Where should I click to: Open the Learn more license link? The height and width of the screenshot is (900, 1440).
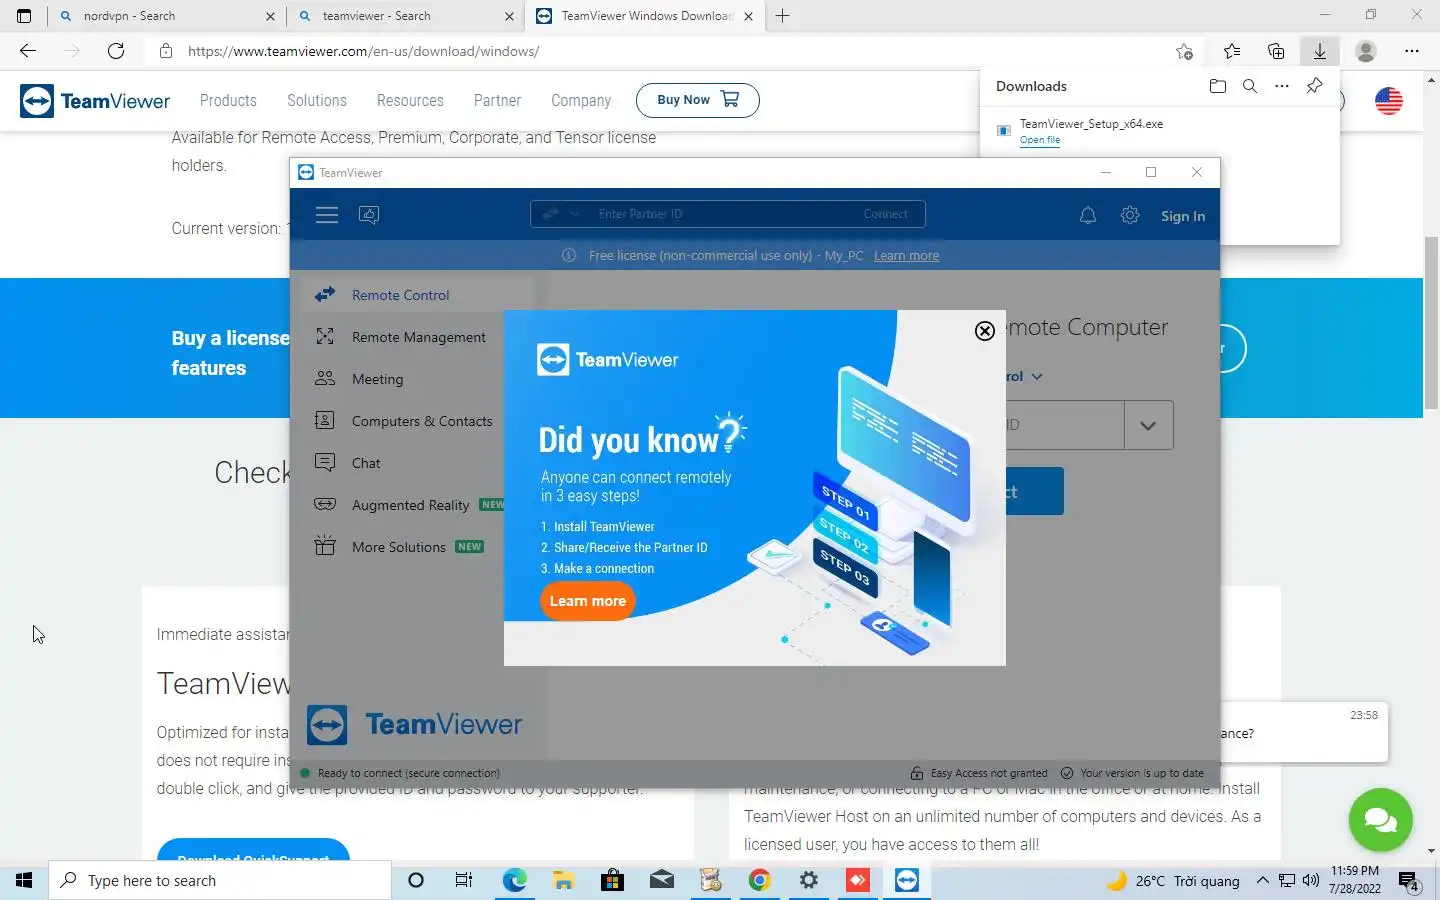point(906,256)
